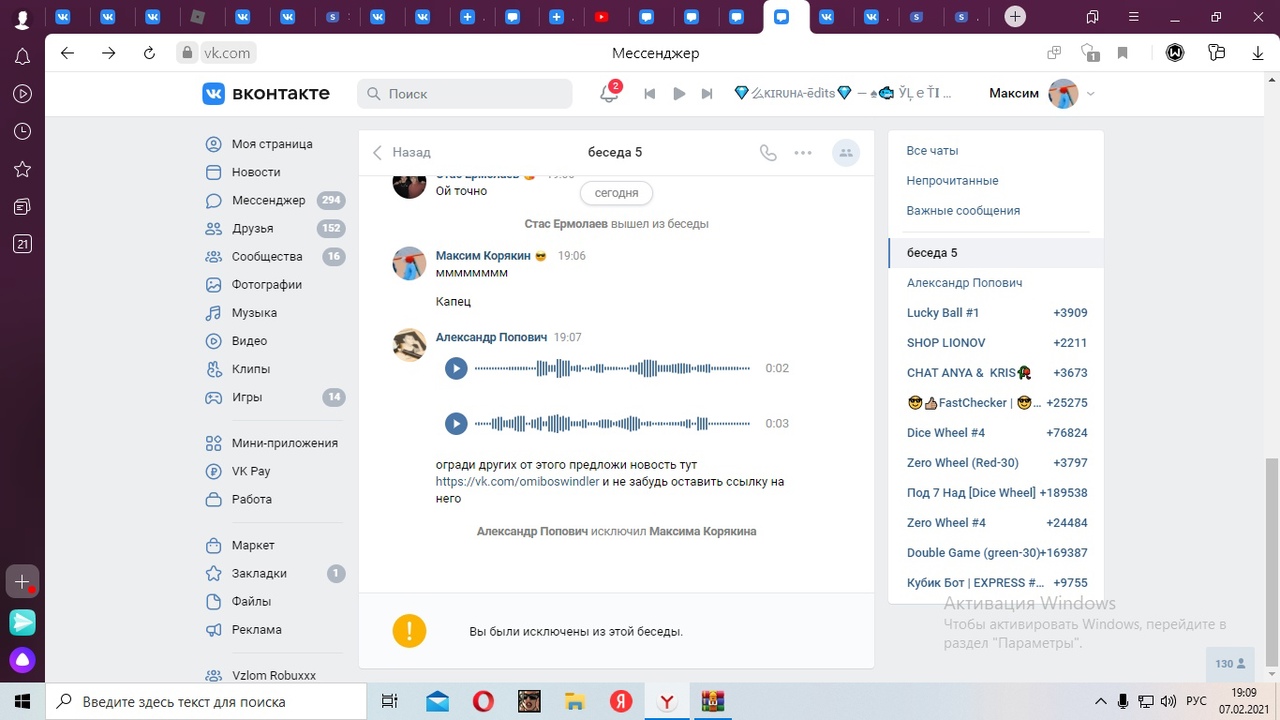Expand the Максим profile dropdown

[x=1090, y=94]
